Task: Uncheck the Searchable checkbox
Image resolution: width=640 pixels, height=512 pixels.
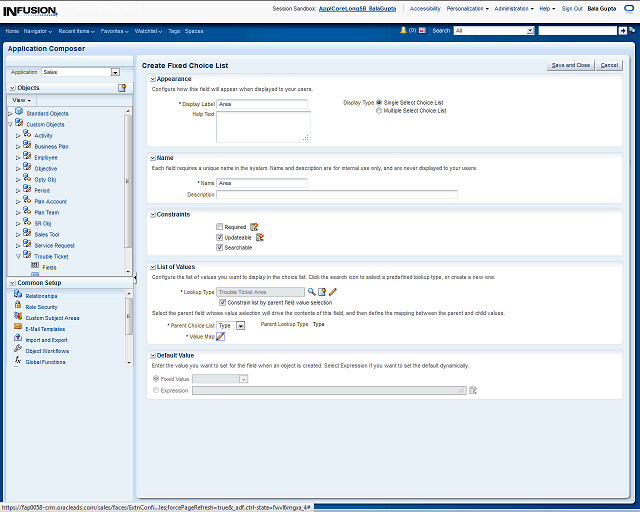Action: (220, 247)
